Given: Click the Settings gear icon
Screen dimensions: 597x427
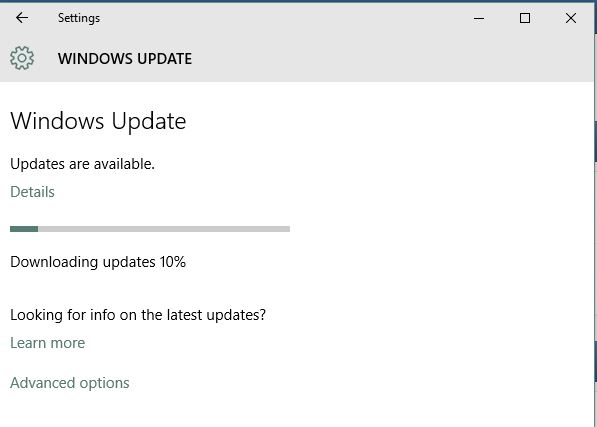Looking at the screenshot, I should [x=22, y=58].
